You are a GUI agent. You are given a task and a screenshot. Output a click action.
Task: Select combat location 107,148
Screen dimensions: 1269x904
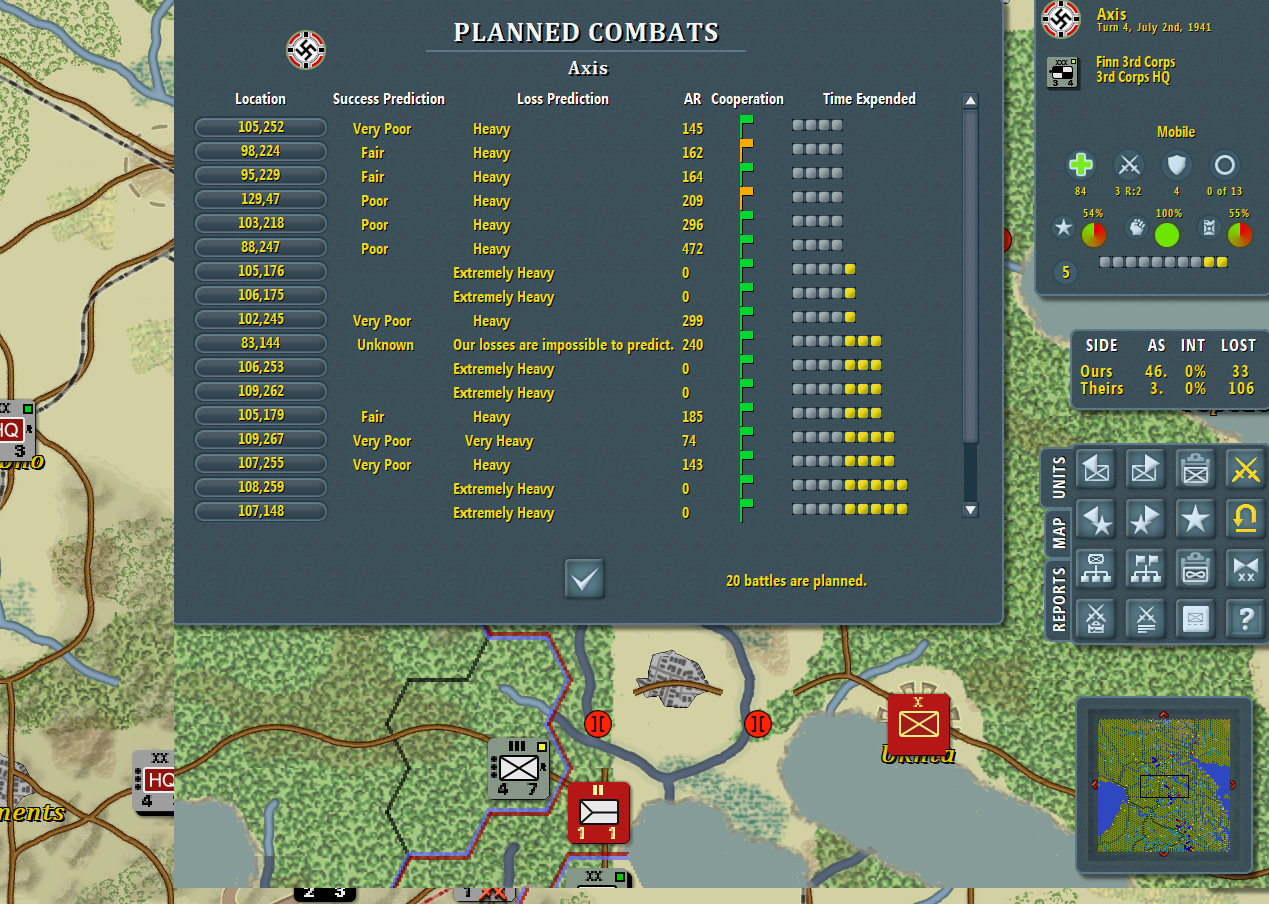point(261,512)
